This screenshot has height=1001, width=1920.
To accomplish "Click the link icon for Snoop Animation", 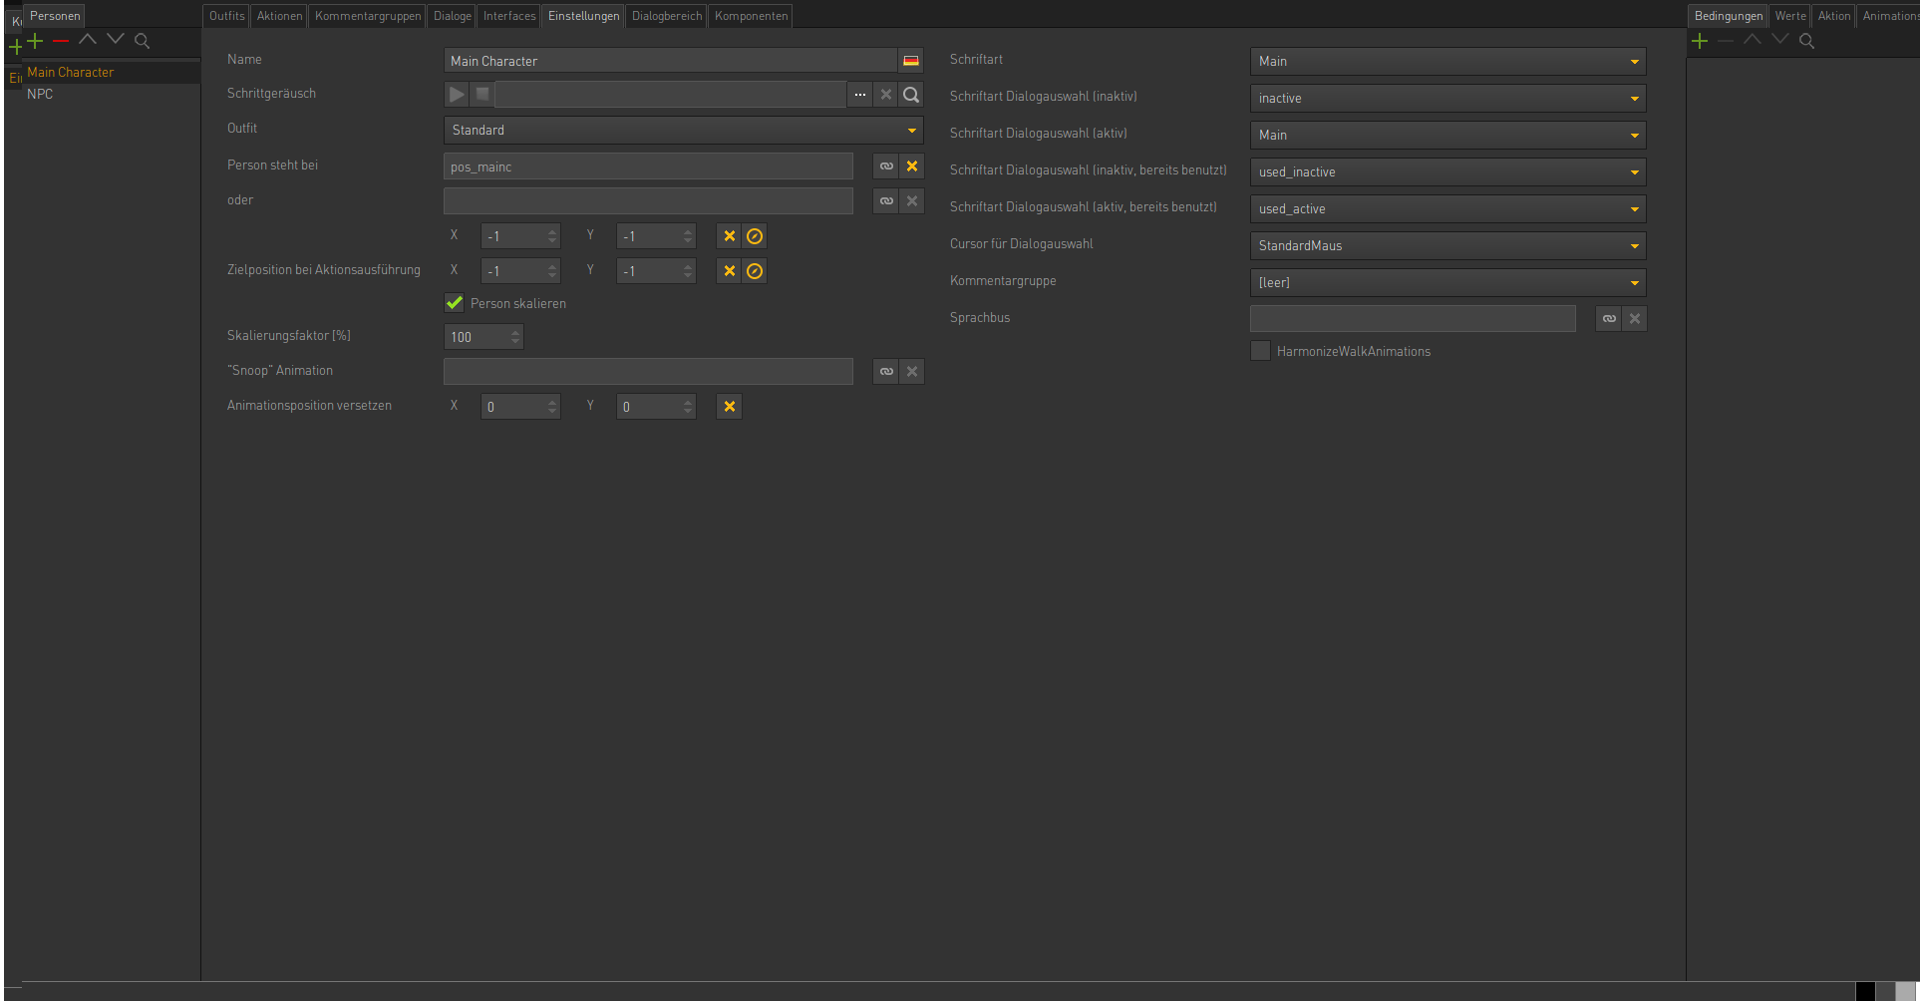I will [x=886, y=372].
